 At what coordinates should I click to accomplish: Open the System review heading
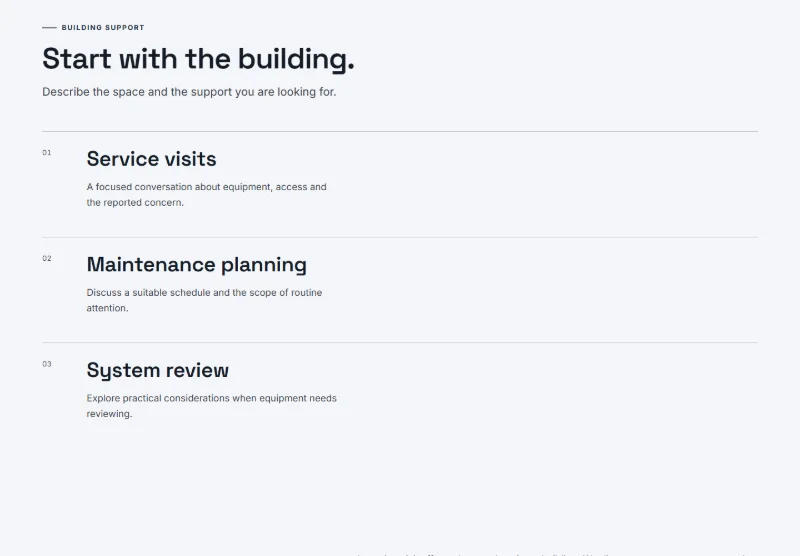pyautogui.click(x=158, y=370)
